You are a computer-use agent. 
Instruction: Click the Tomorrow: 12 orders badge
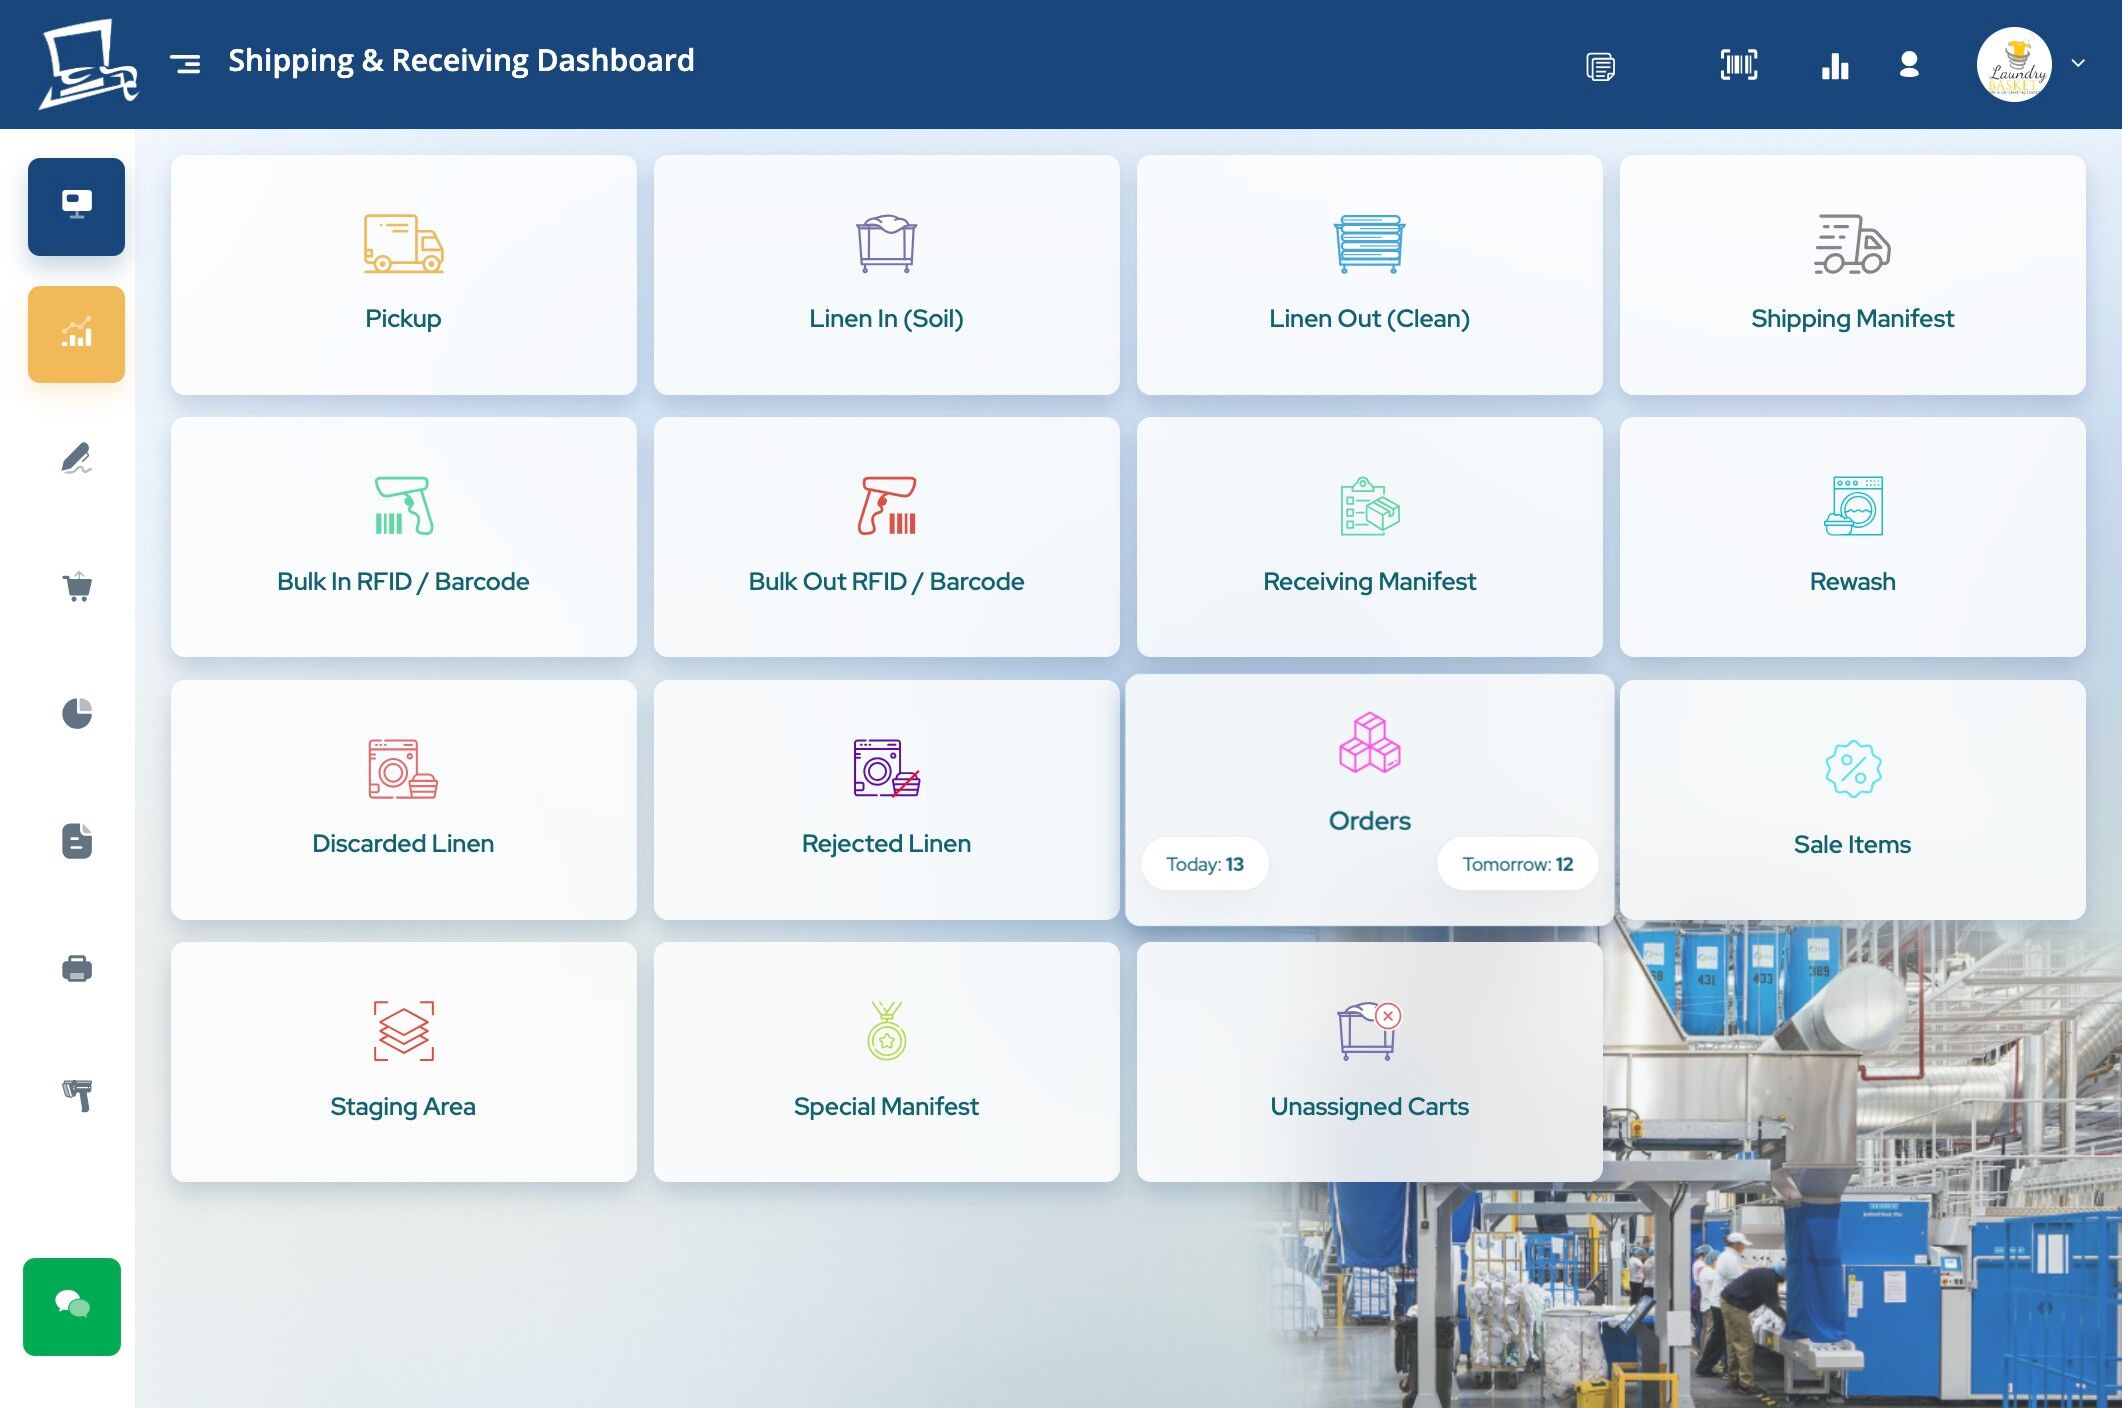click(x=1517, y=864)
